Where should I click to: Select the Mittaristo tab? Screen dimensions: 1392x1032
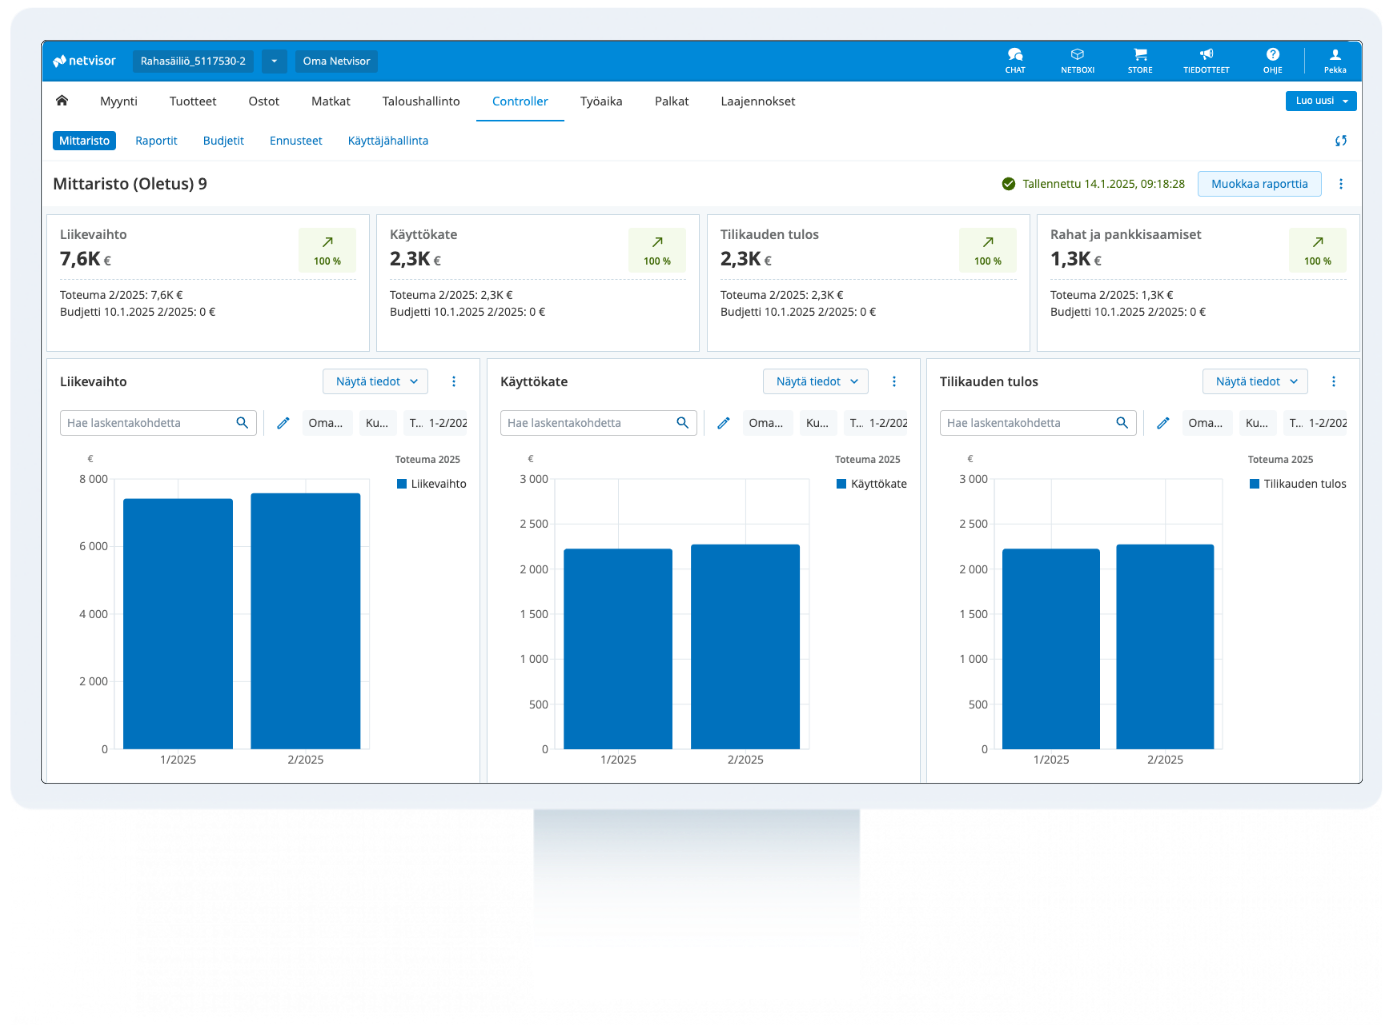tap(84, 141)
